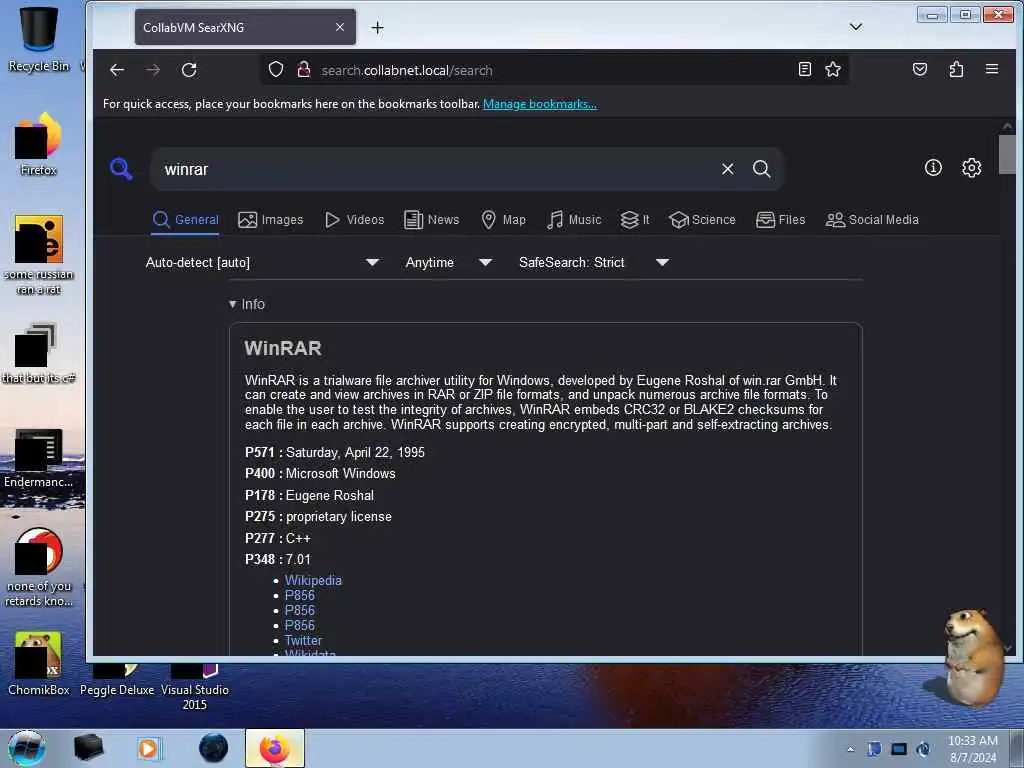
Task: Open the SafeSearch: Strict dropdown
Action: tap(593, 263)
